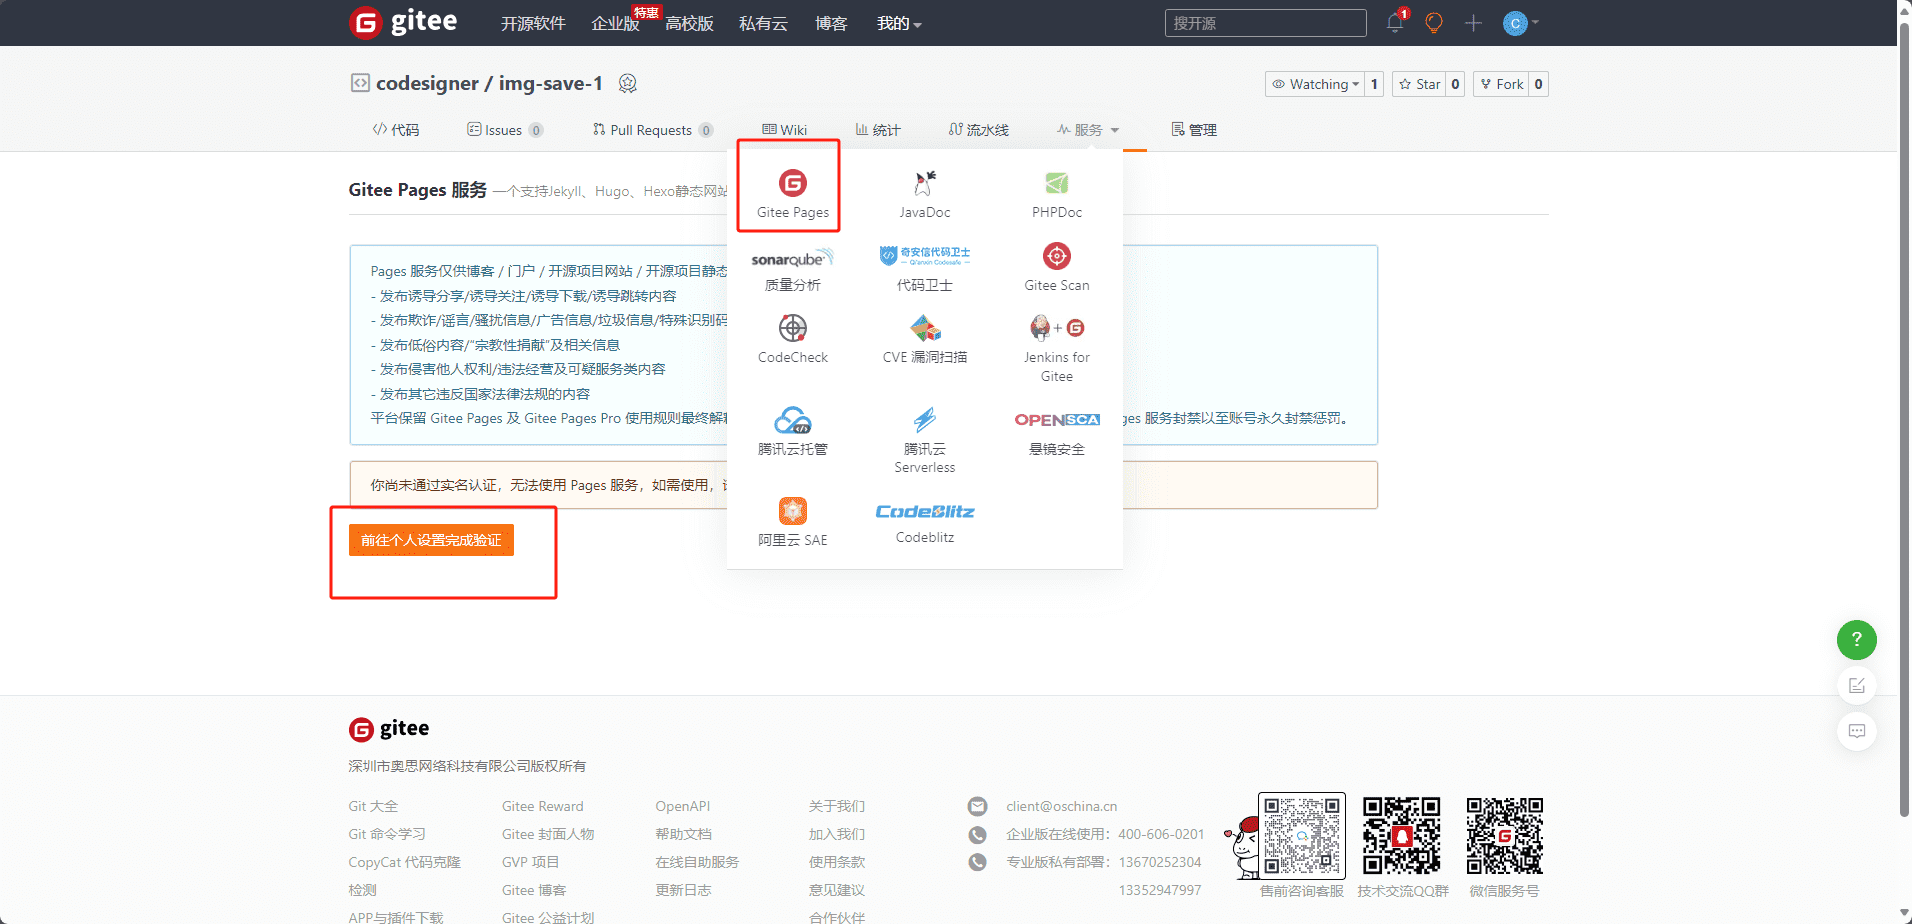The width and height of the screenshot is (1912, 924).
Task: Click the 技术交流QQ群 QR code
Action: coord(1402,836)
